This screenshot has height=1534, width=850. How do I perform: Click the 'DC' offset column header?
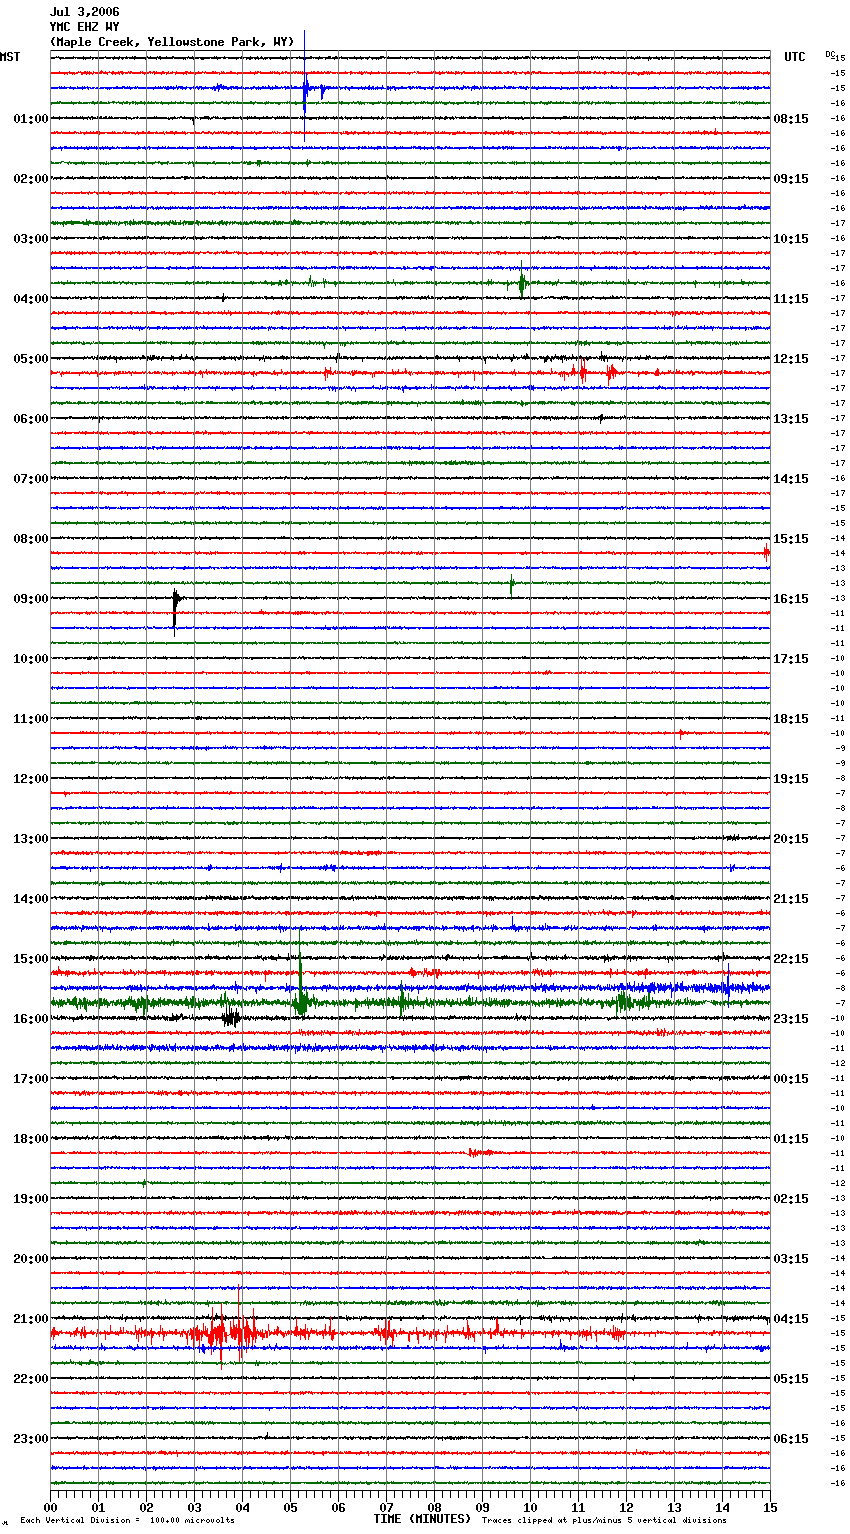[830, 54]
